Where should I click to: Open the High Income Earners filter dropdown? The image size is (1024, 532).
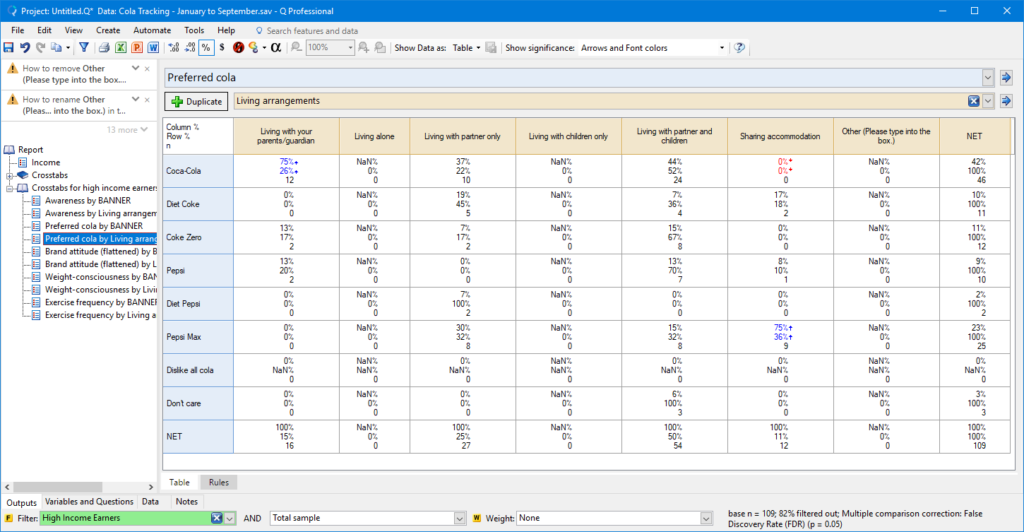(x=230, y=518)
